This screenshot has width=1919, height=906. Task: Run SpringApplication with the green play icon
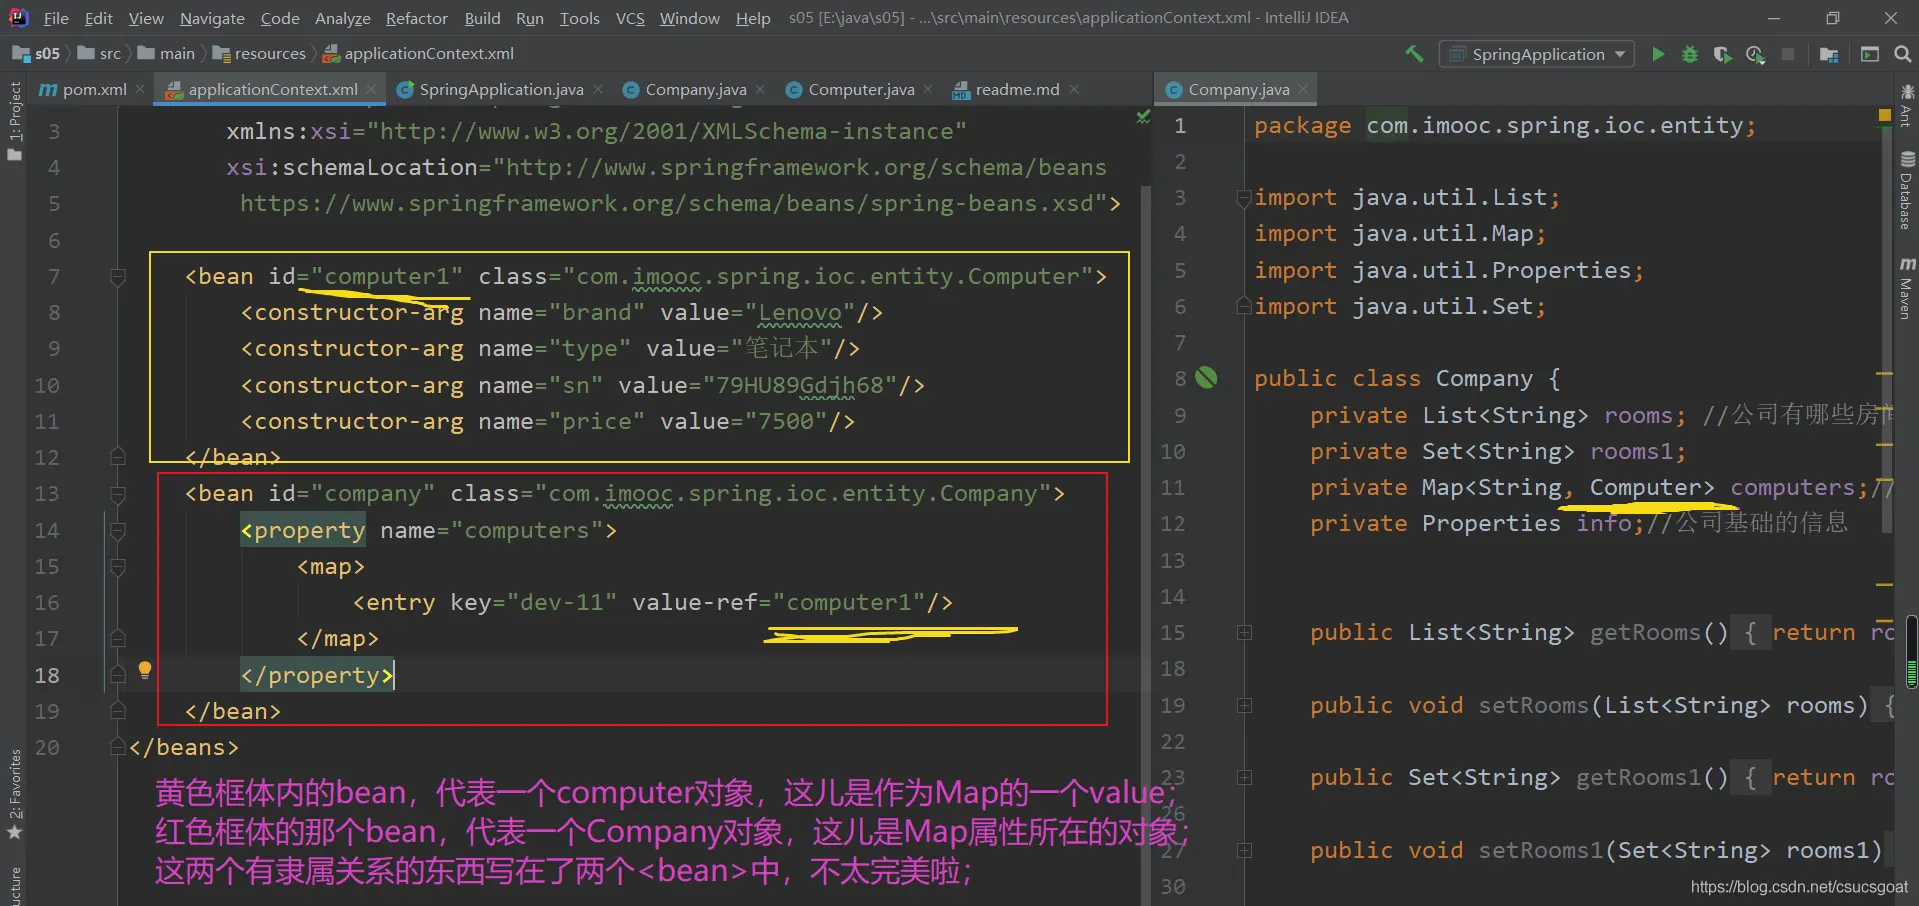tap(1658, 54)
